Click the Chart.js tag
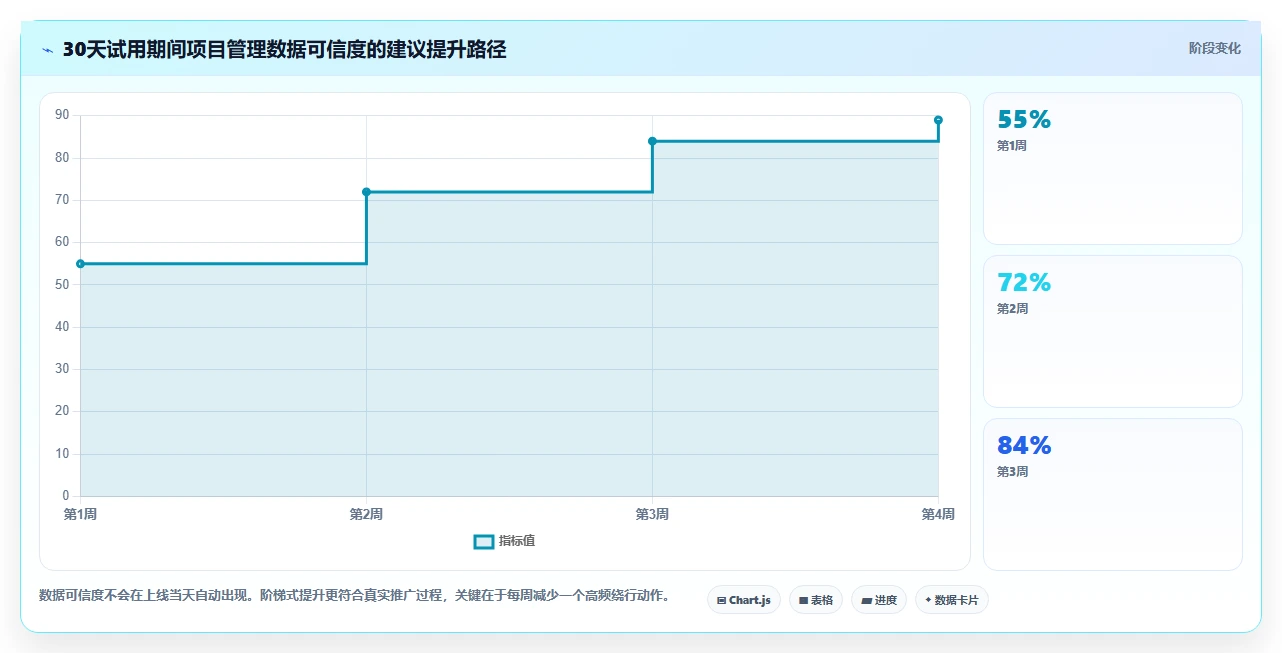Viewport: 1282px width, 653px height. [744, 600]
